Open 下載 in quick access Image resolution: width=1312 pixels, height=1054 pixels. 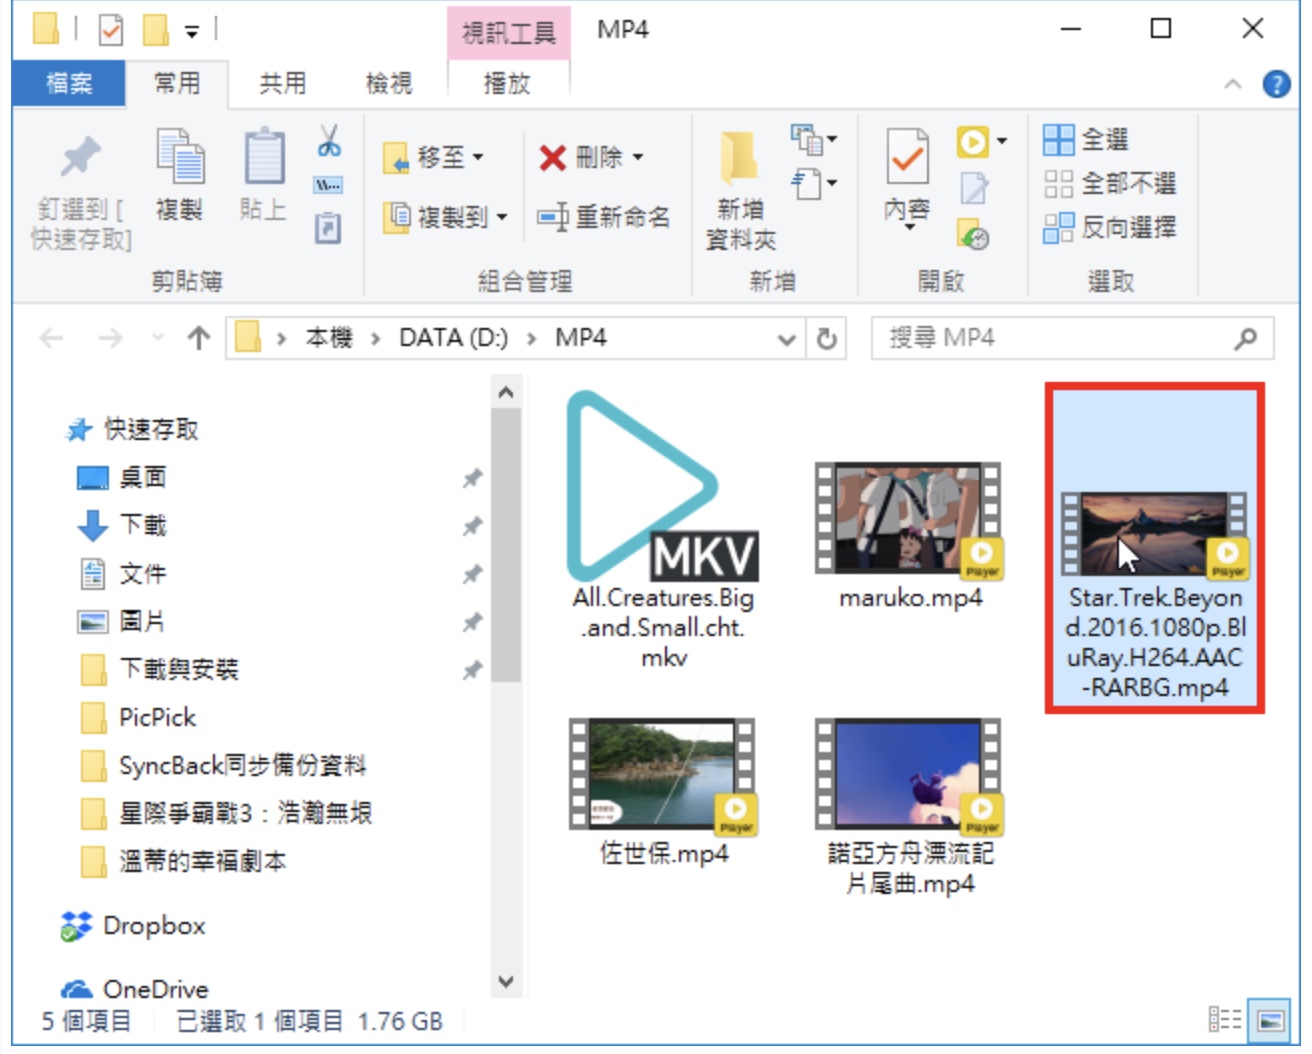[143, 525]
